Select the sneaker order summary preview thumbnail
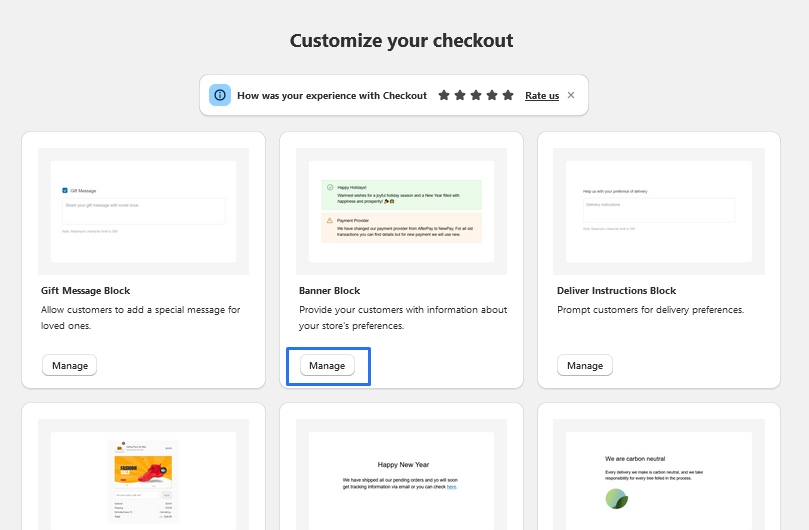 click(143, 482)
